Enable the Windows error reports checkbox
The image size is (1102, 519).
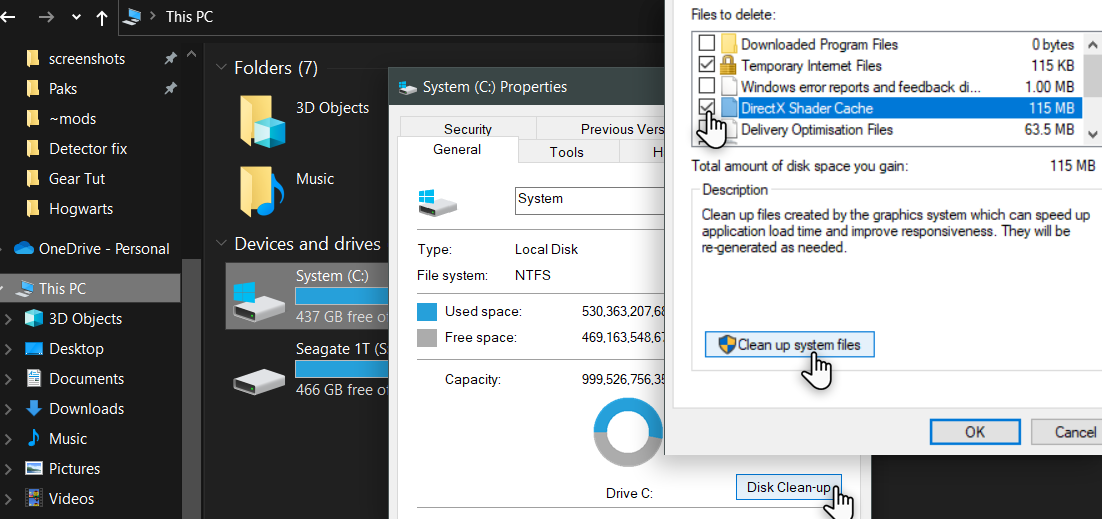coord(707,87)
